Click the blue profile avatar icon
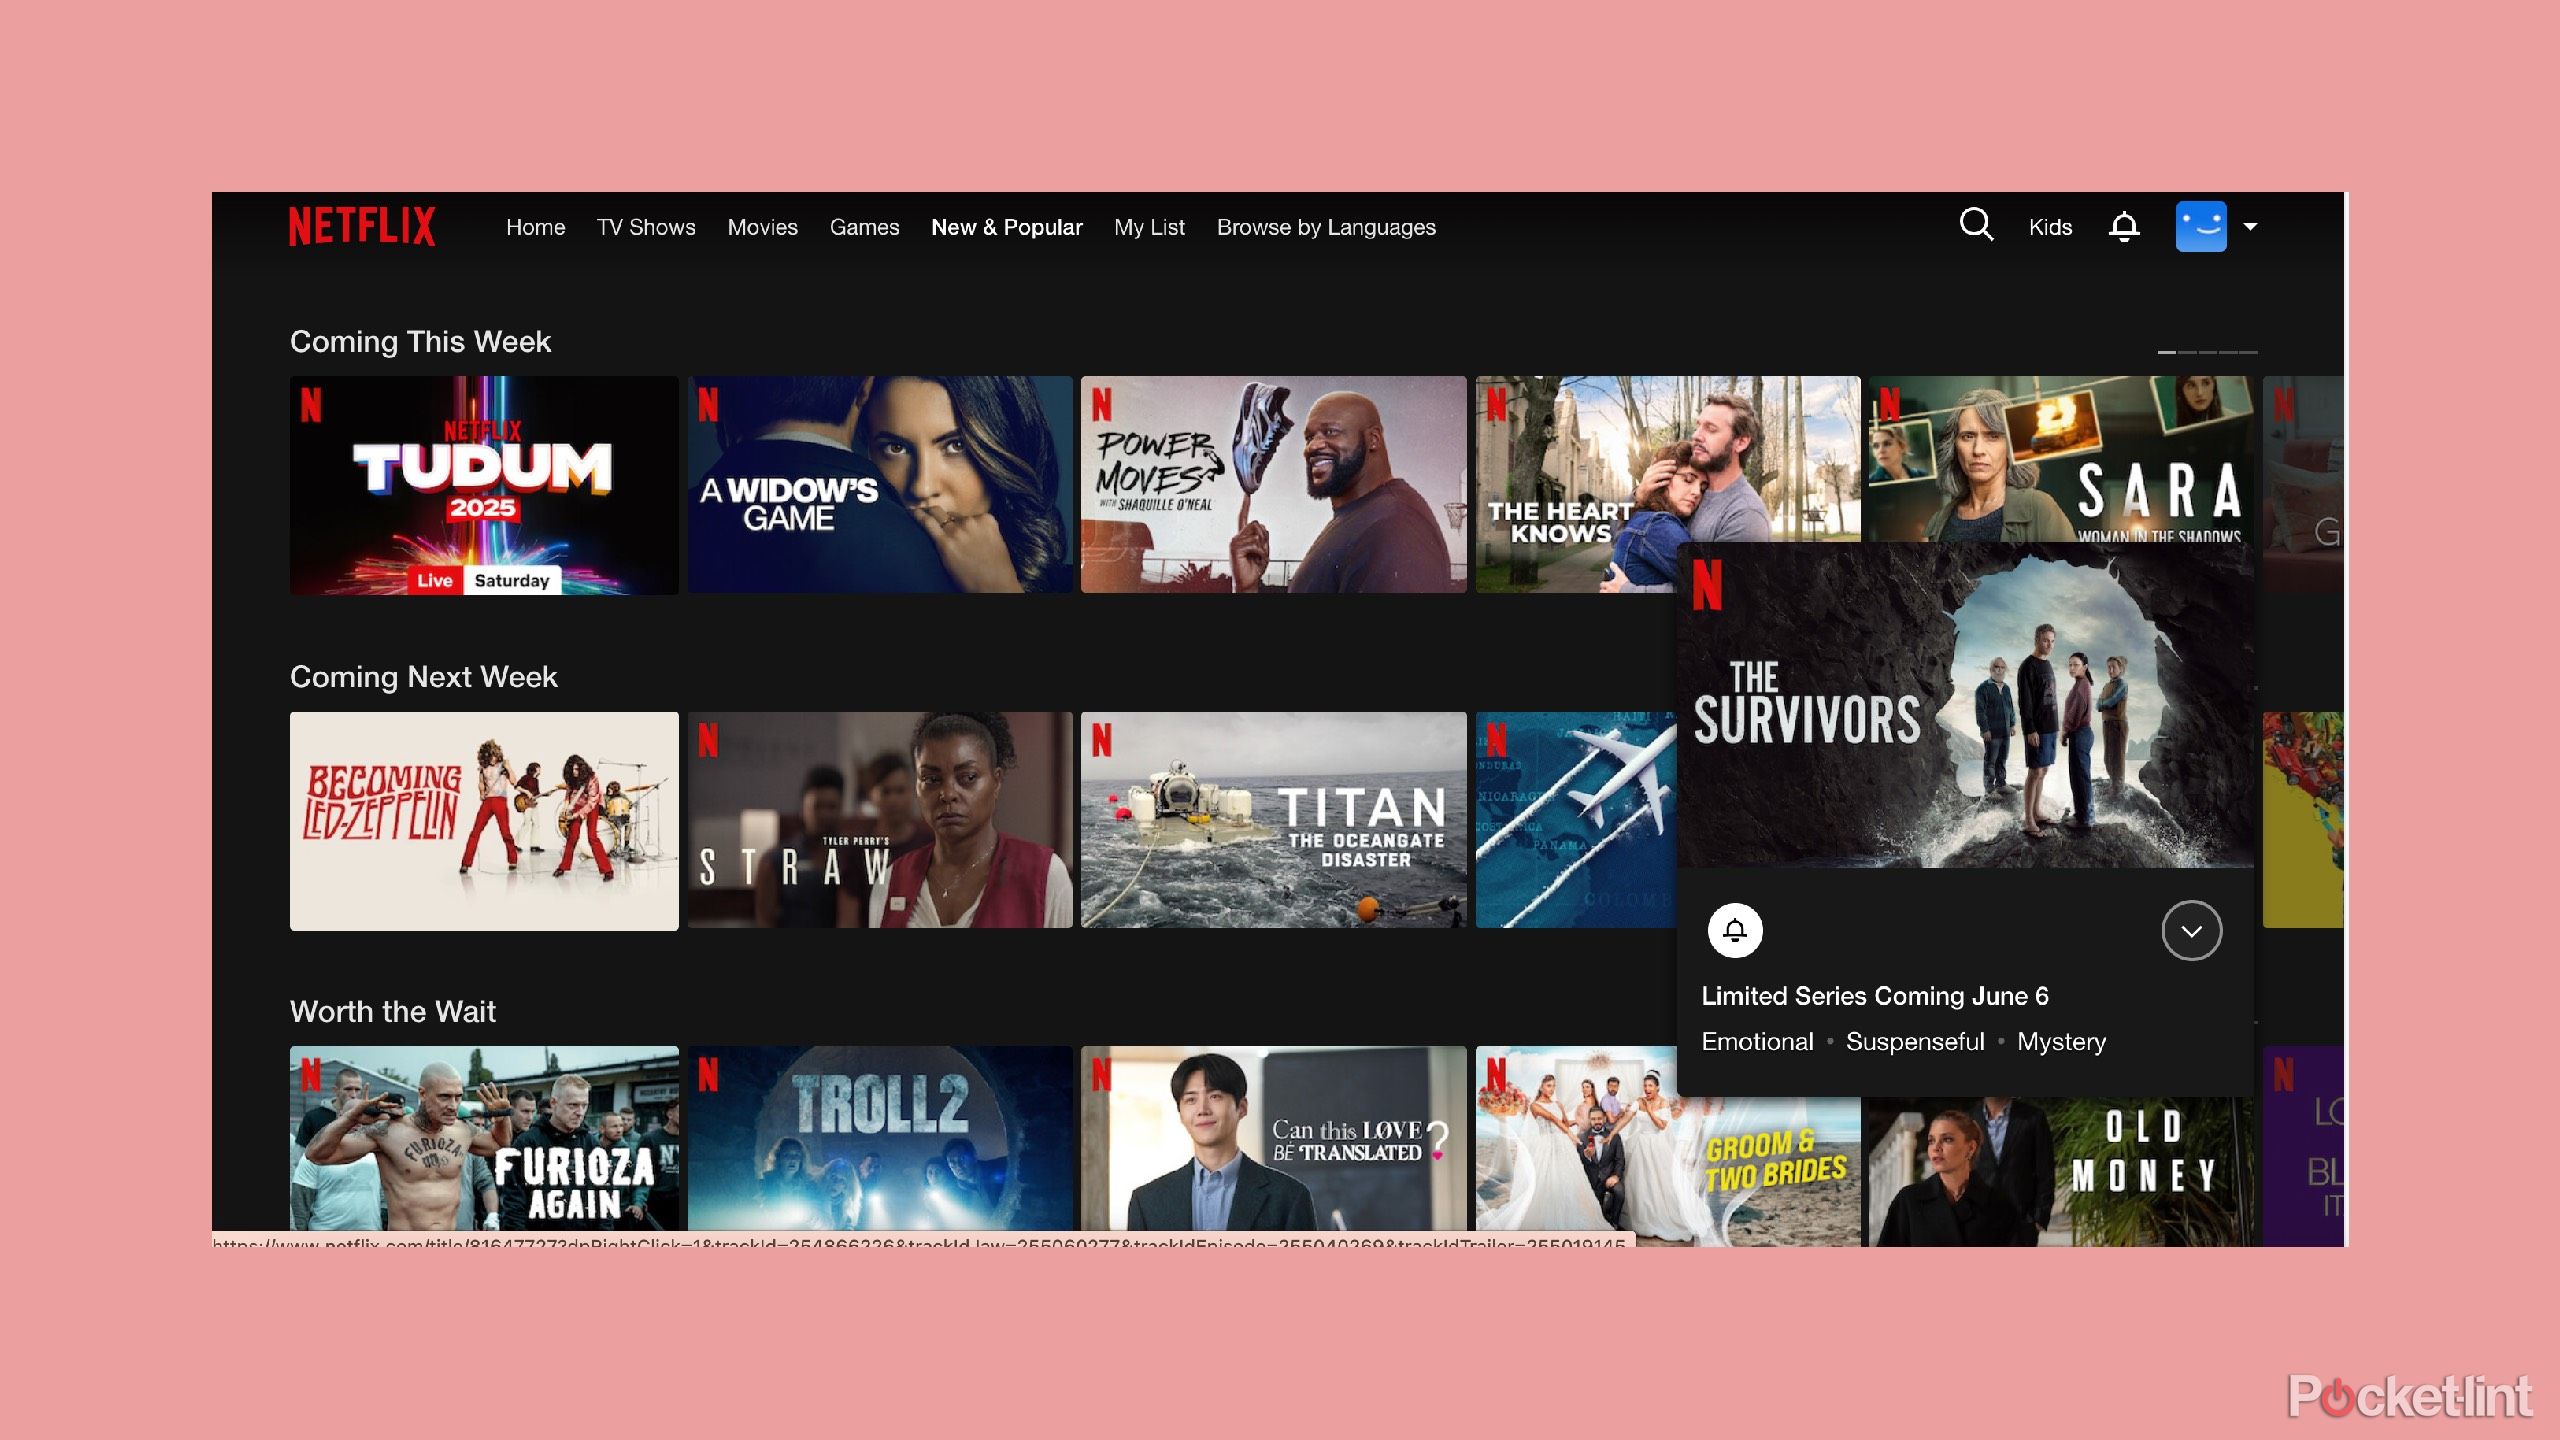 click(x=2201, y=226)
